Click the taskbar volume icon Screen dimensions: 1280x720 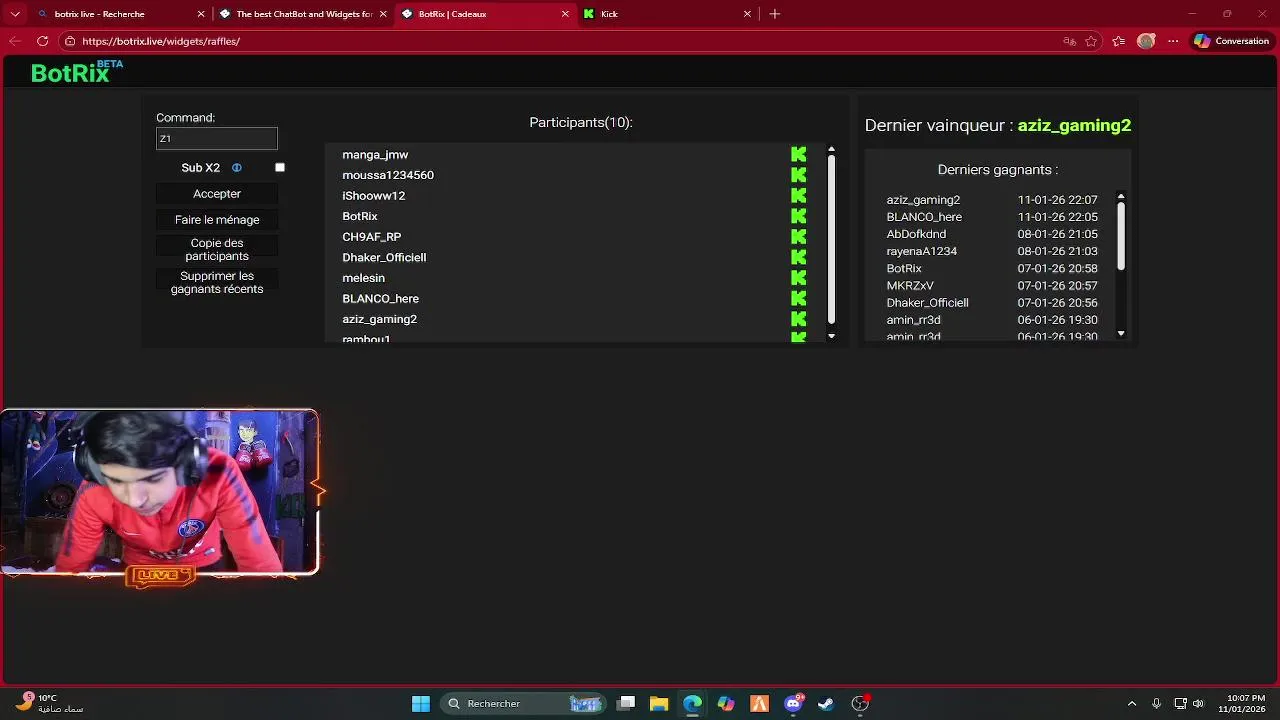pos(1198,704)
